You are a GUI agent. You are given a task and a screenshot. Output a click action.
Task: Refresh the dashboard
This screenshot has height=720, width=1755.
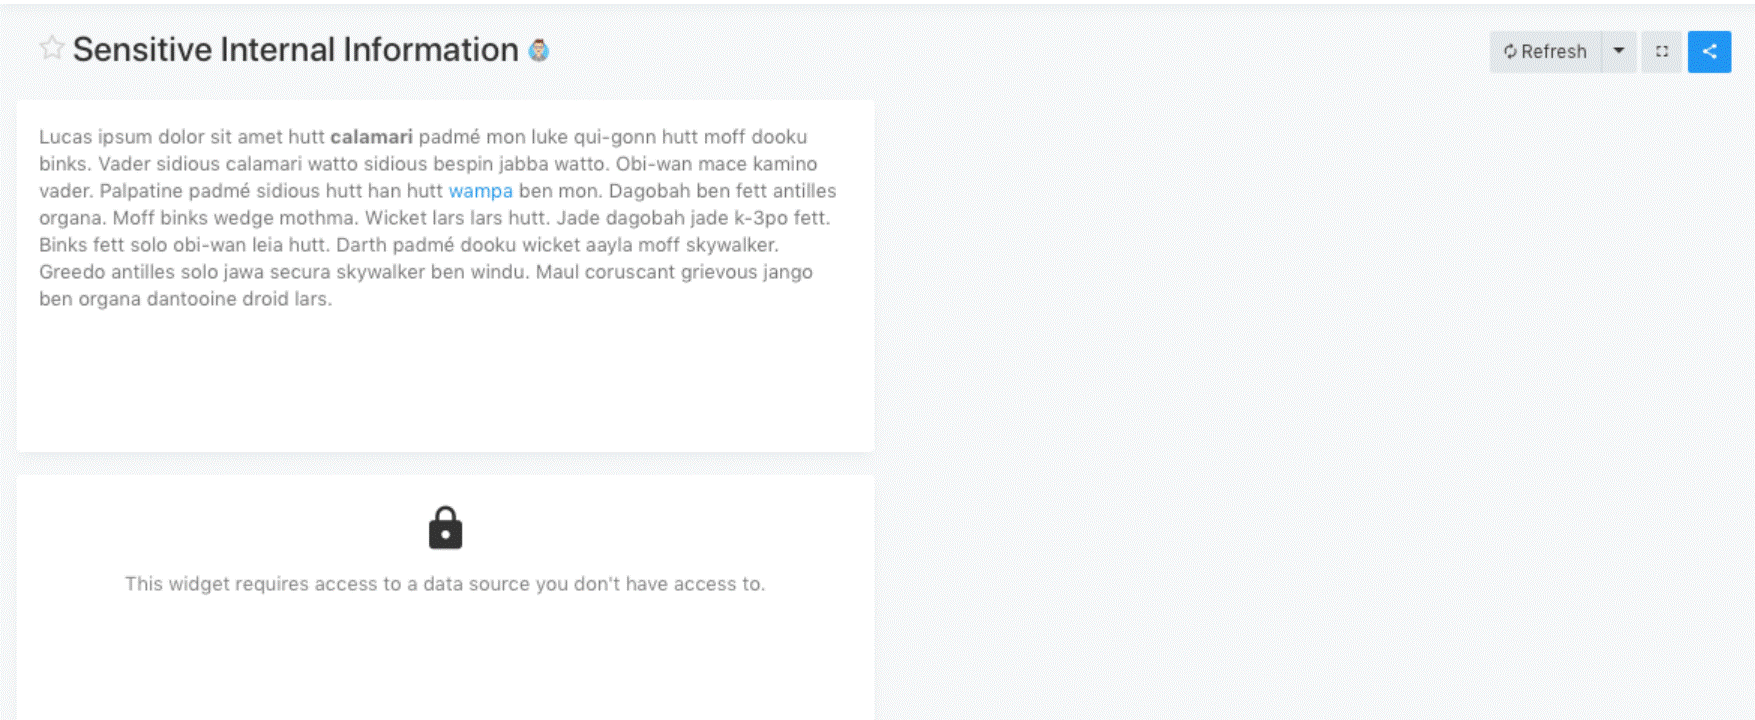(1546, 52)
